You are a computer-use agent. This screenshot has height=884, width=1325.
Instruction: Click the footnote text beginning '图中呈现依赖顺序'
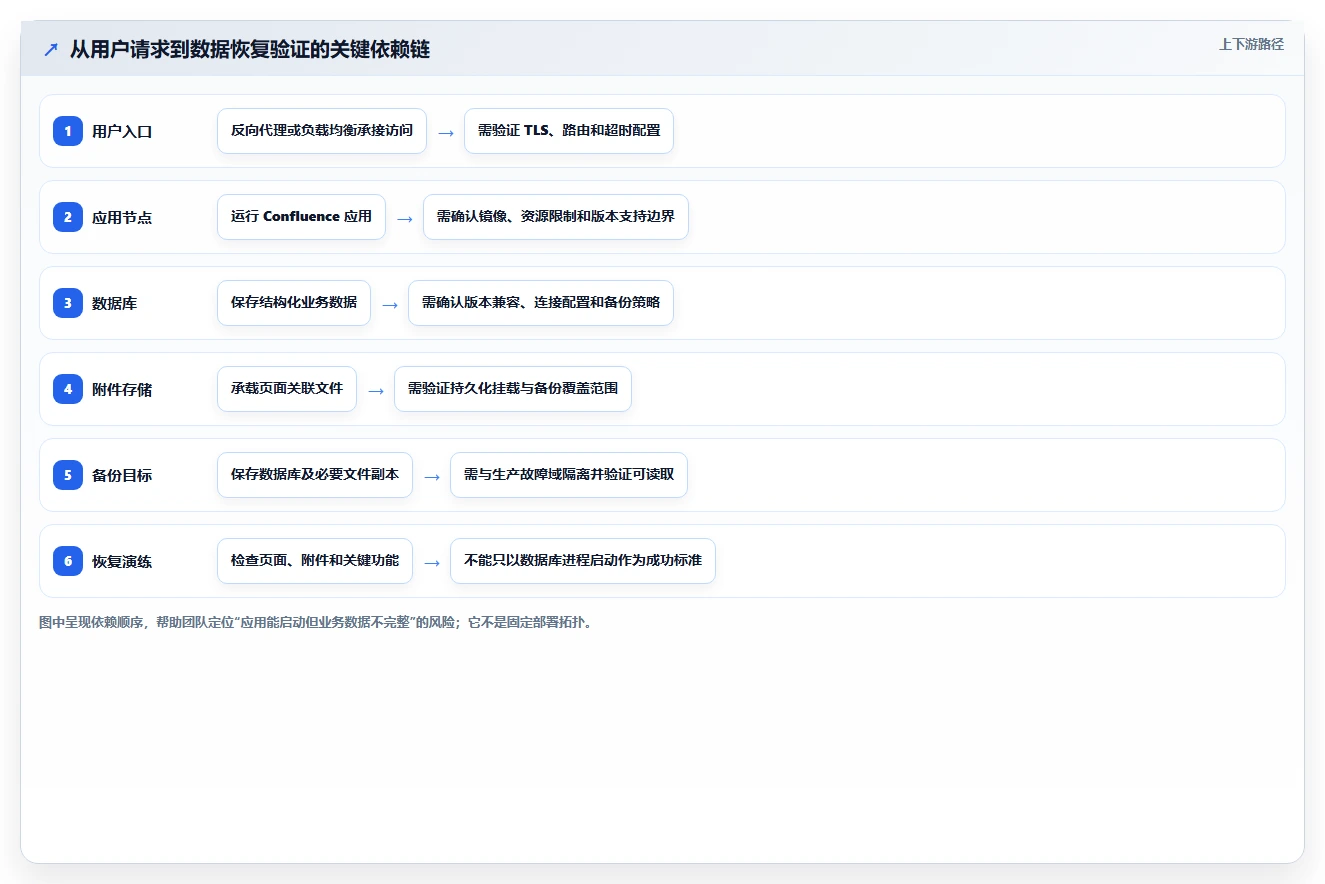pyautogui.click(x=315, y=622)
